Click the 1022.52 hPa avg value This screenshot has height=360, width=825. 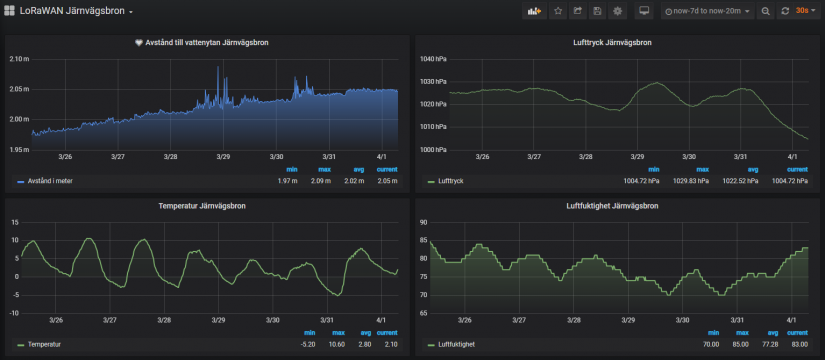pyautogui.click(x=741, y=182)
